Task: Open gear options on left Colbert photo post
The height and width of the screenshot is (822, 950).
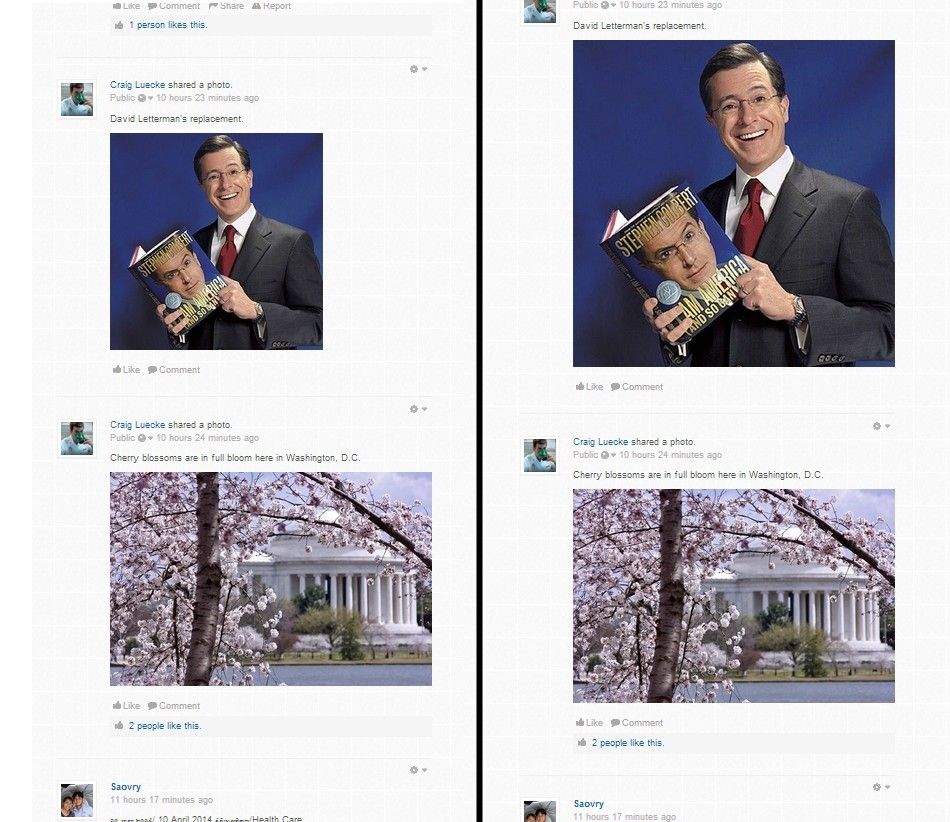Action: [418, 69]
